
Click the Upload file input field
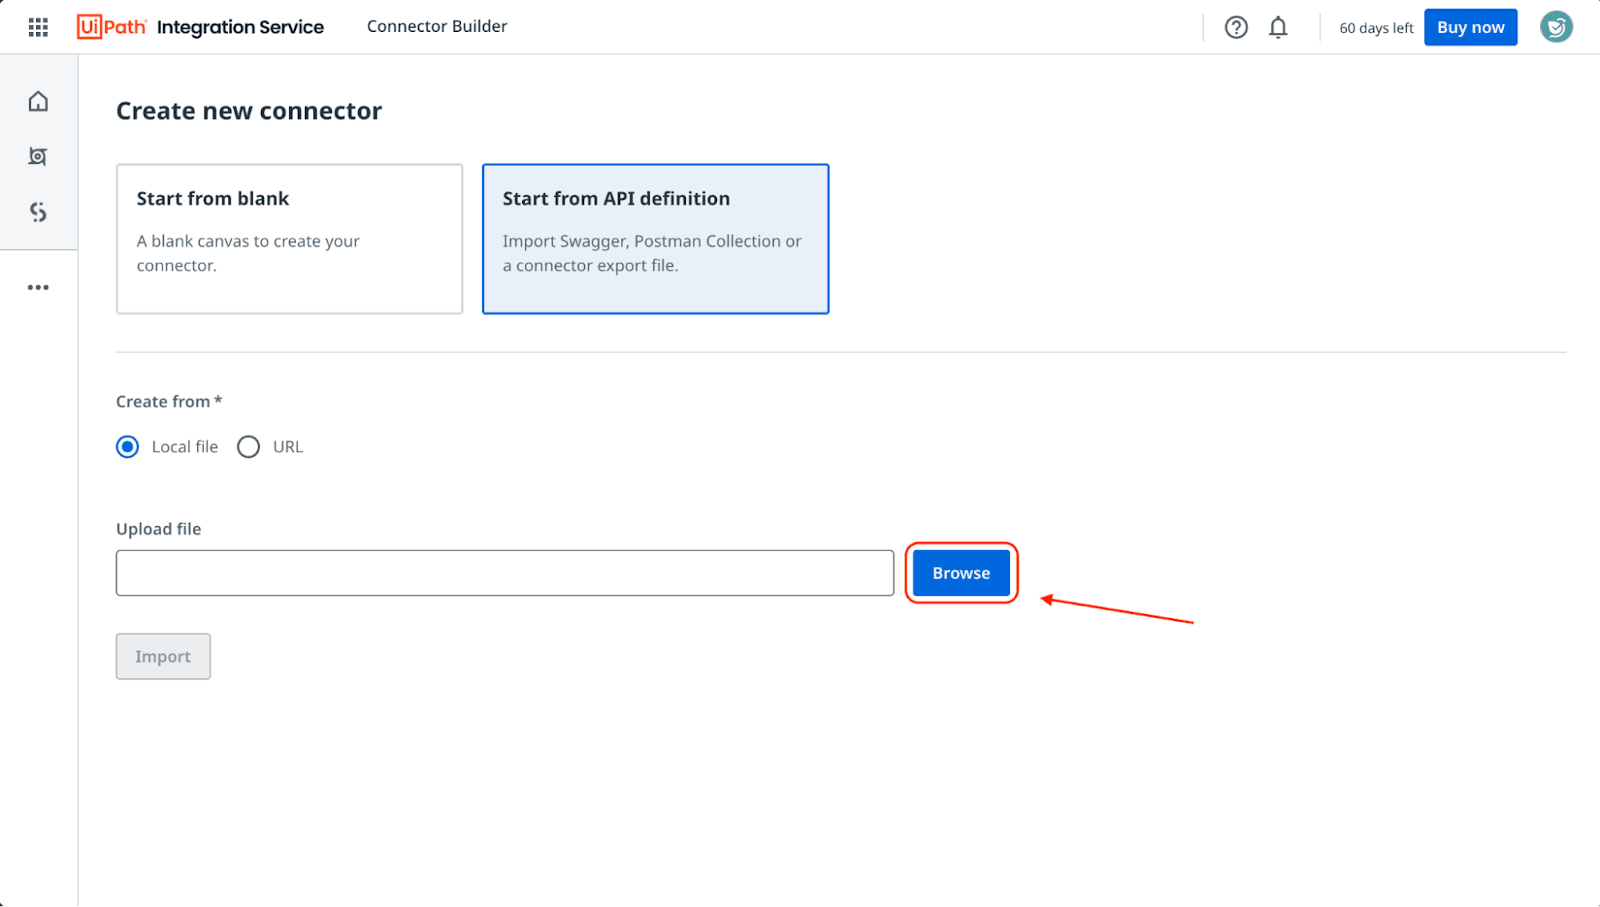[504, 573]
